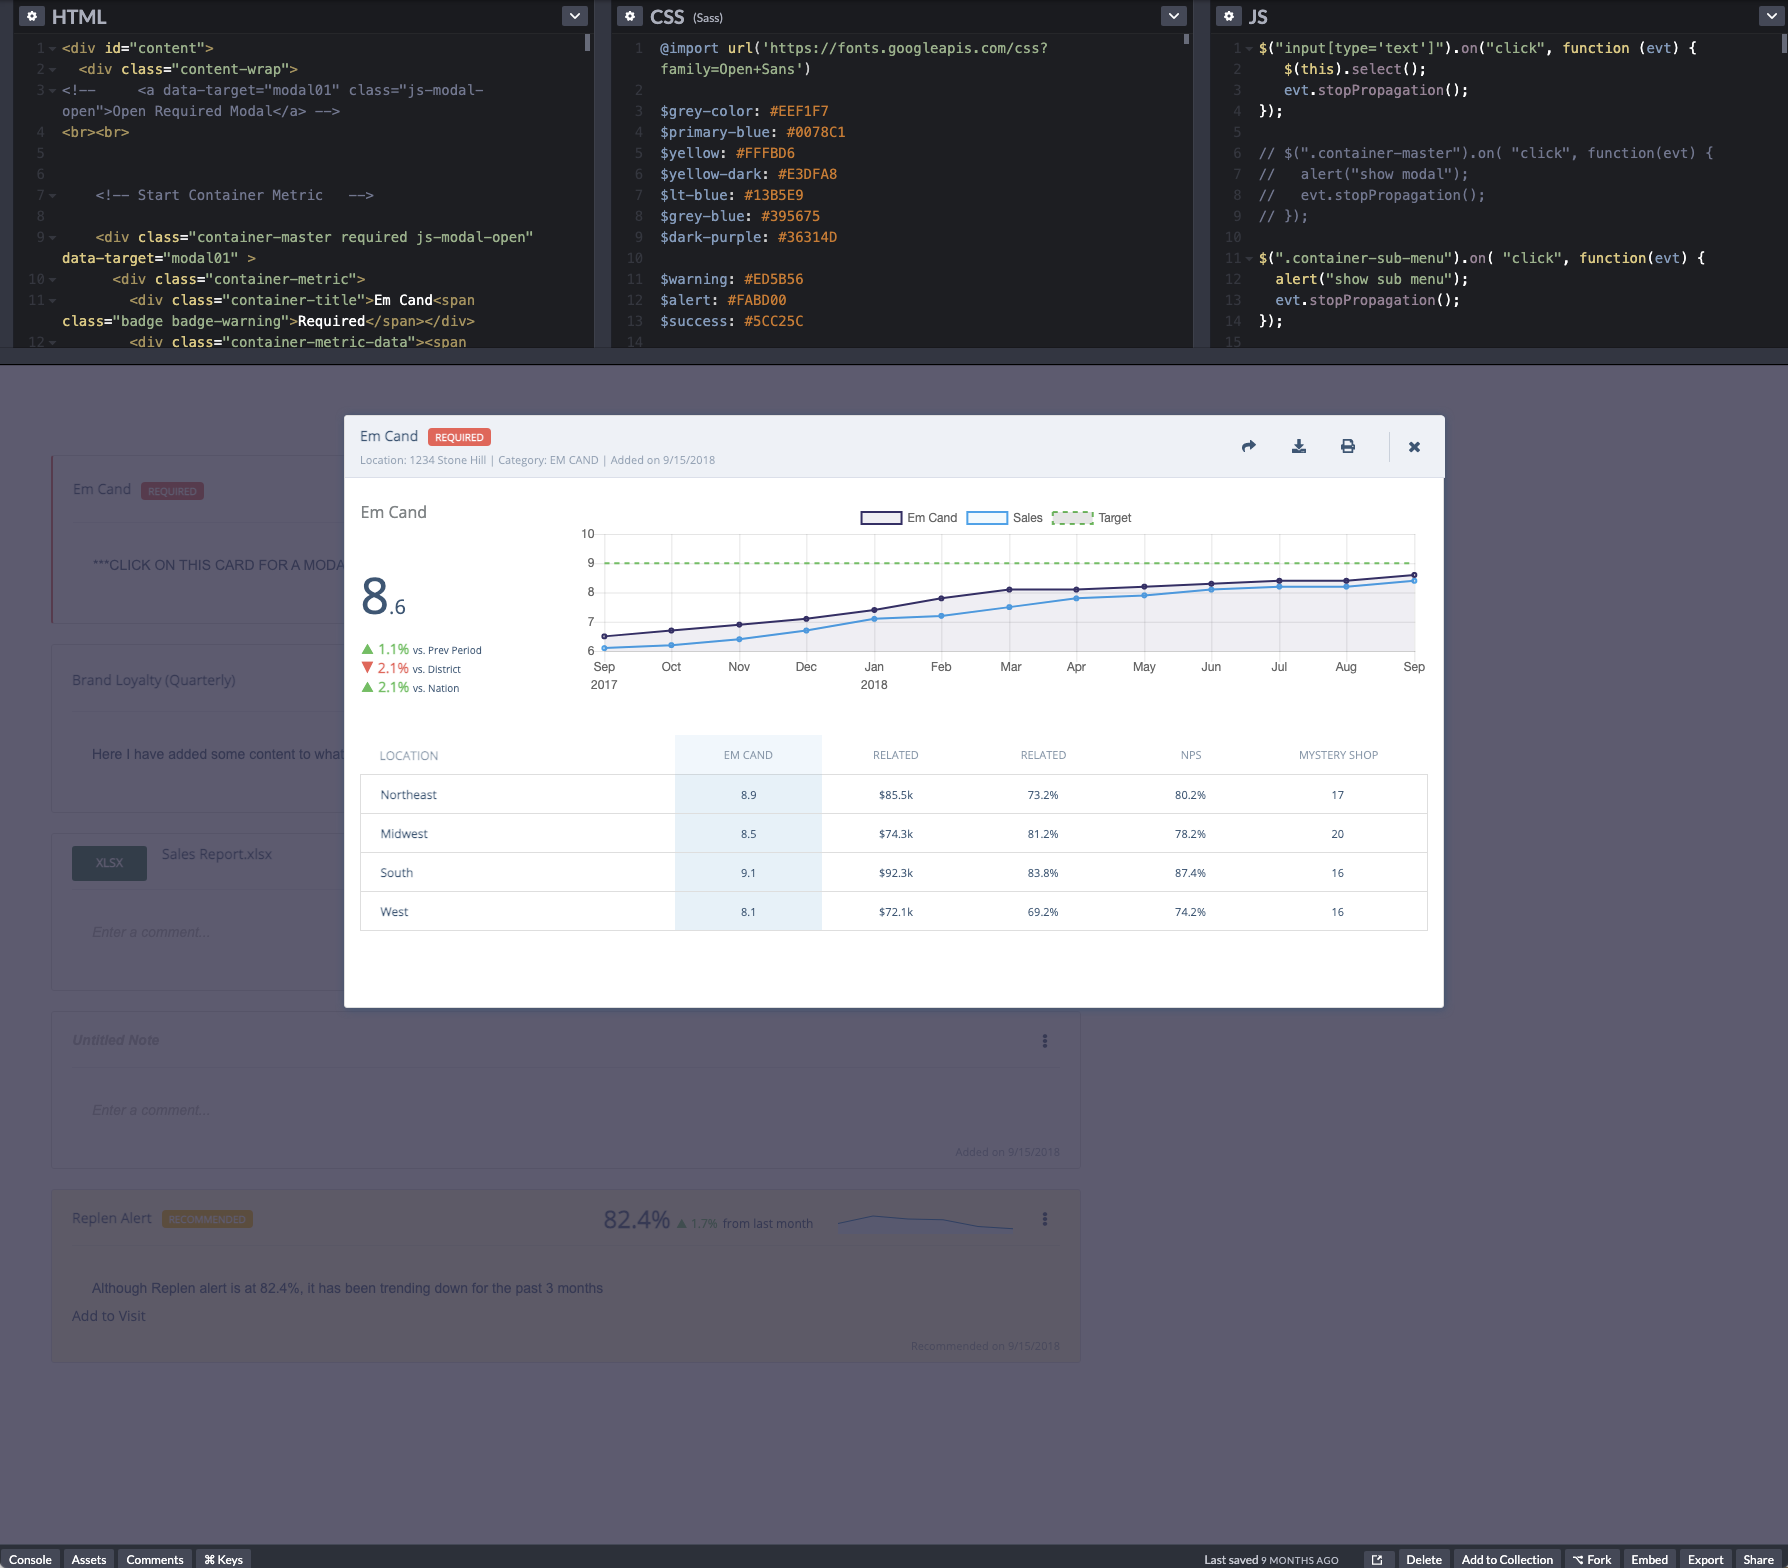The width and height of the screenshot is (1788, 1568).
Task: Sort by EM CAND column header
Action: pos(748,755)
